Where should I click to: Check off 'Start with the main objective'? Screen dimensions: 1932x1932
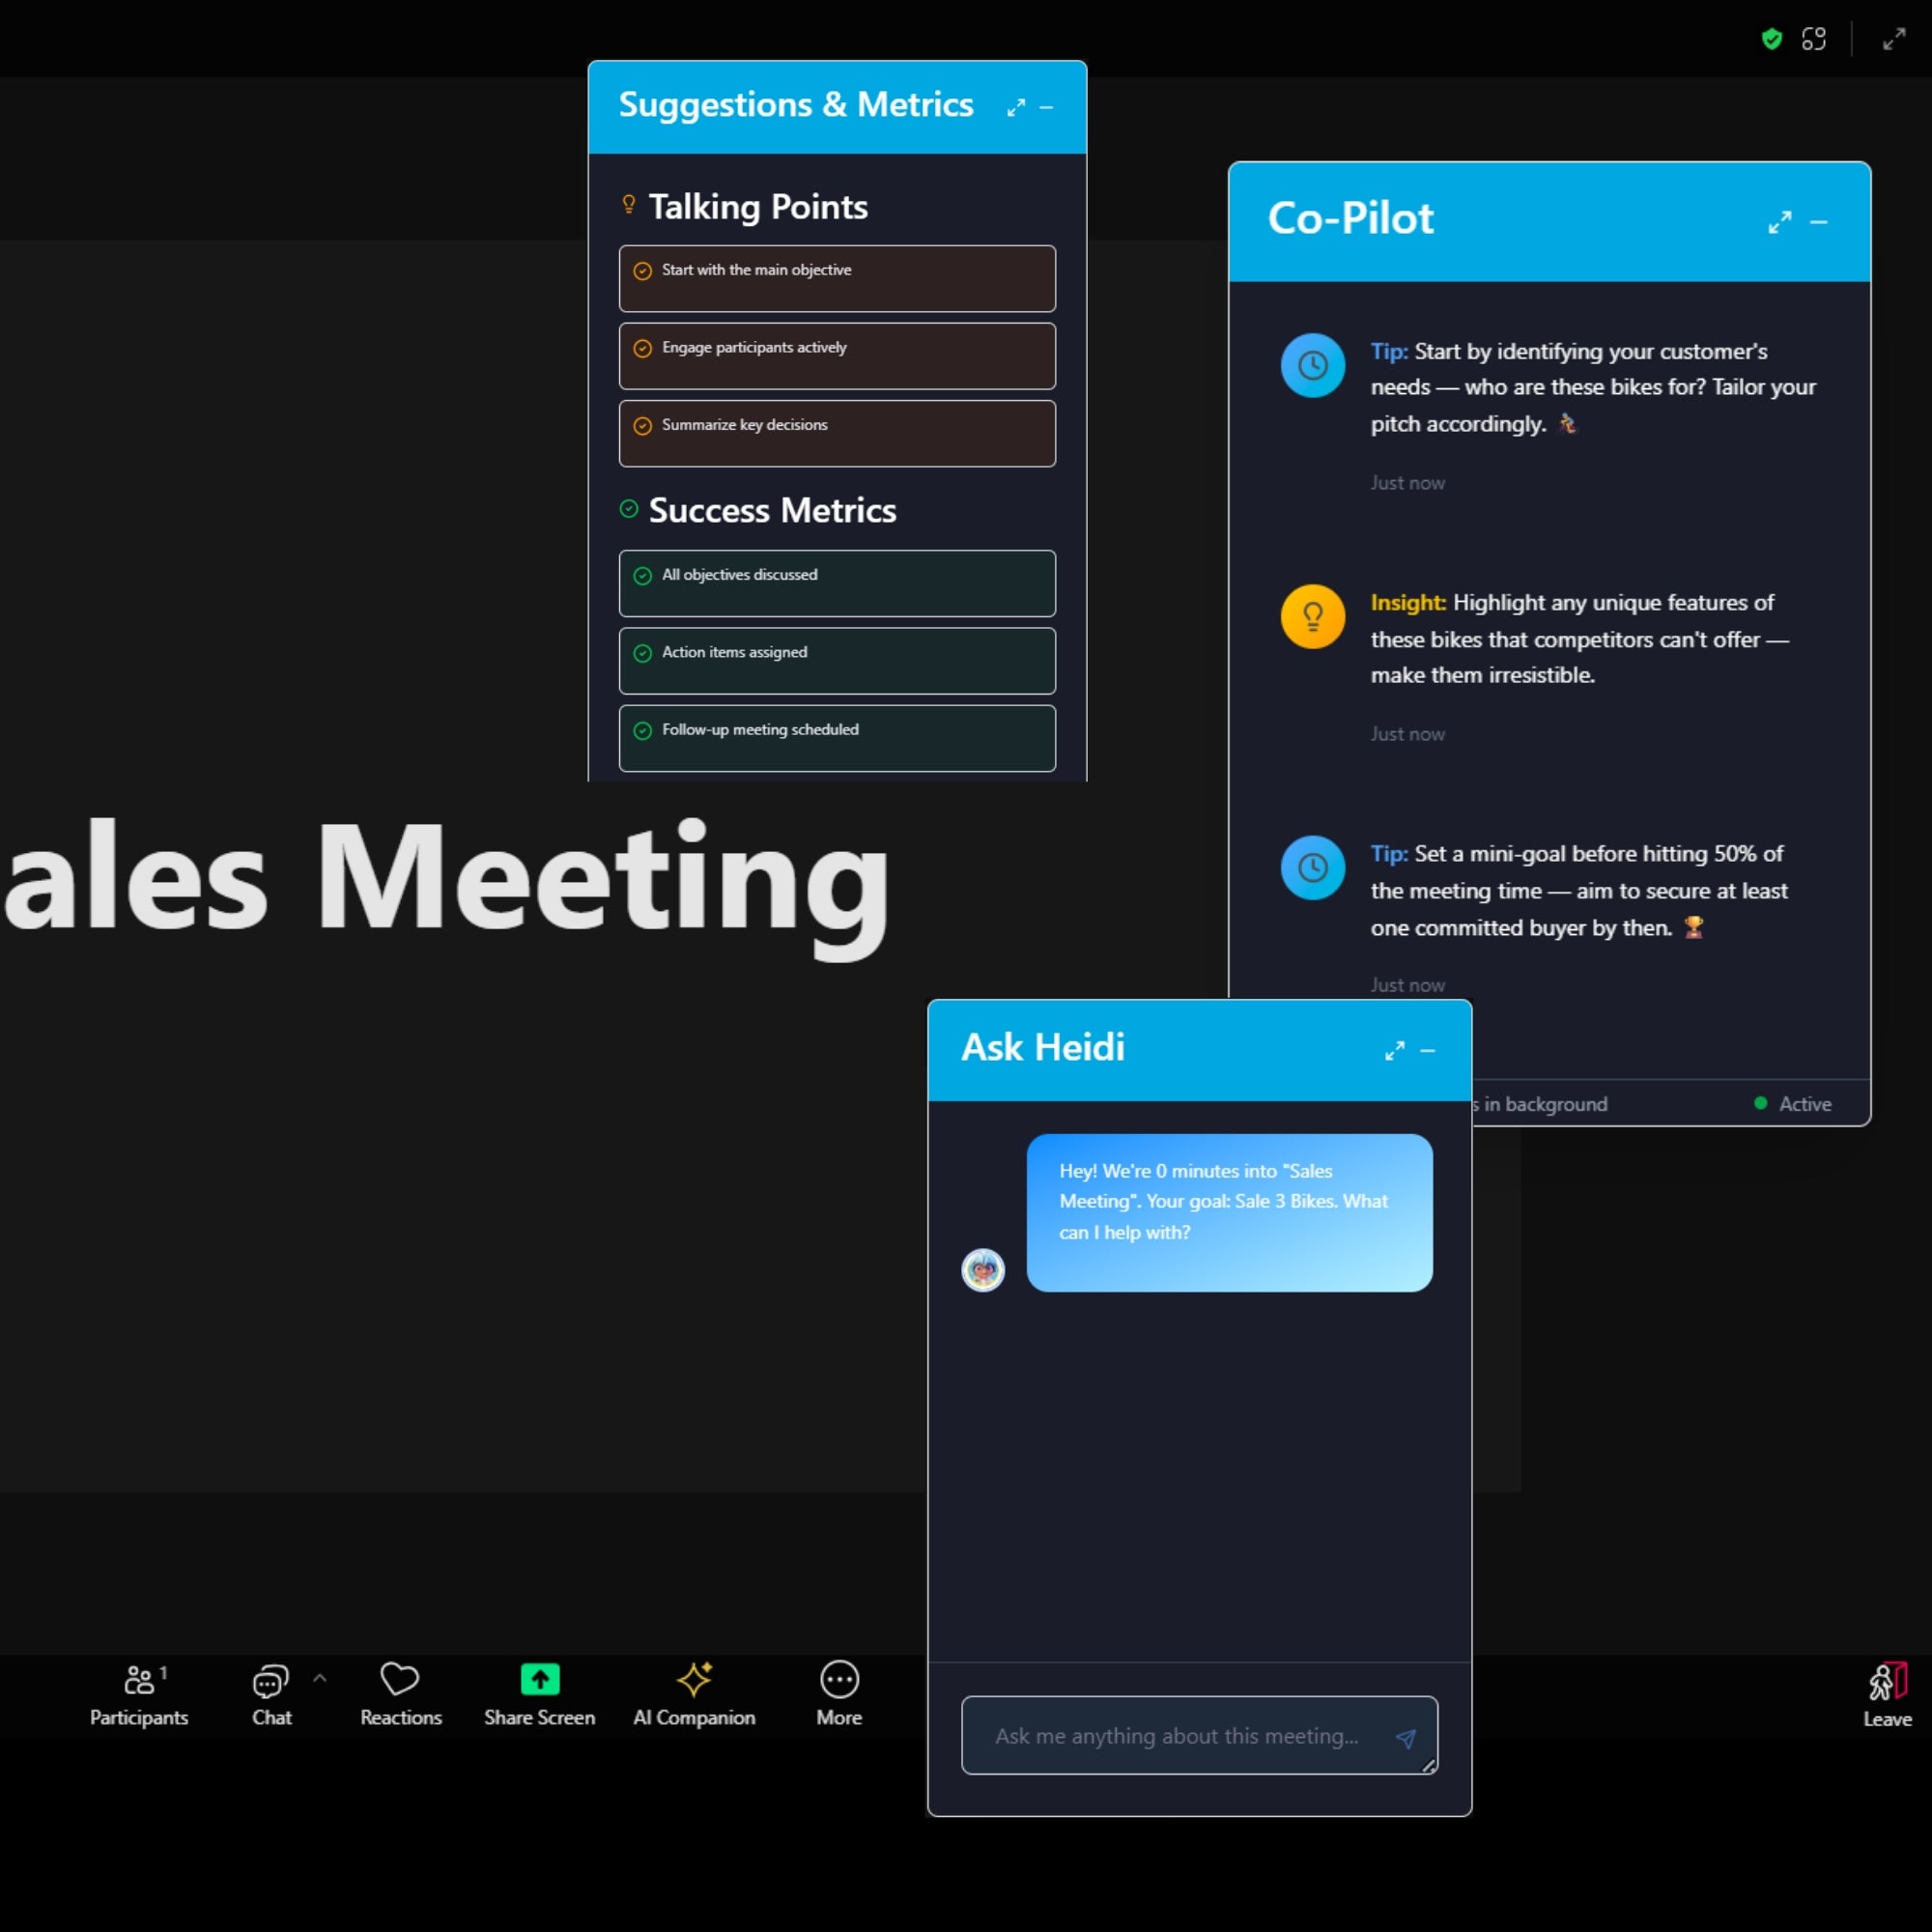[643, 271]
